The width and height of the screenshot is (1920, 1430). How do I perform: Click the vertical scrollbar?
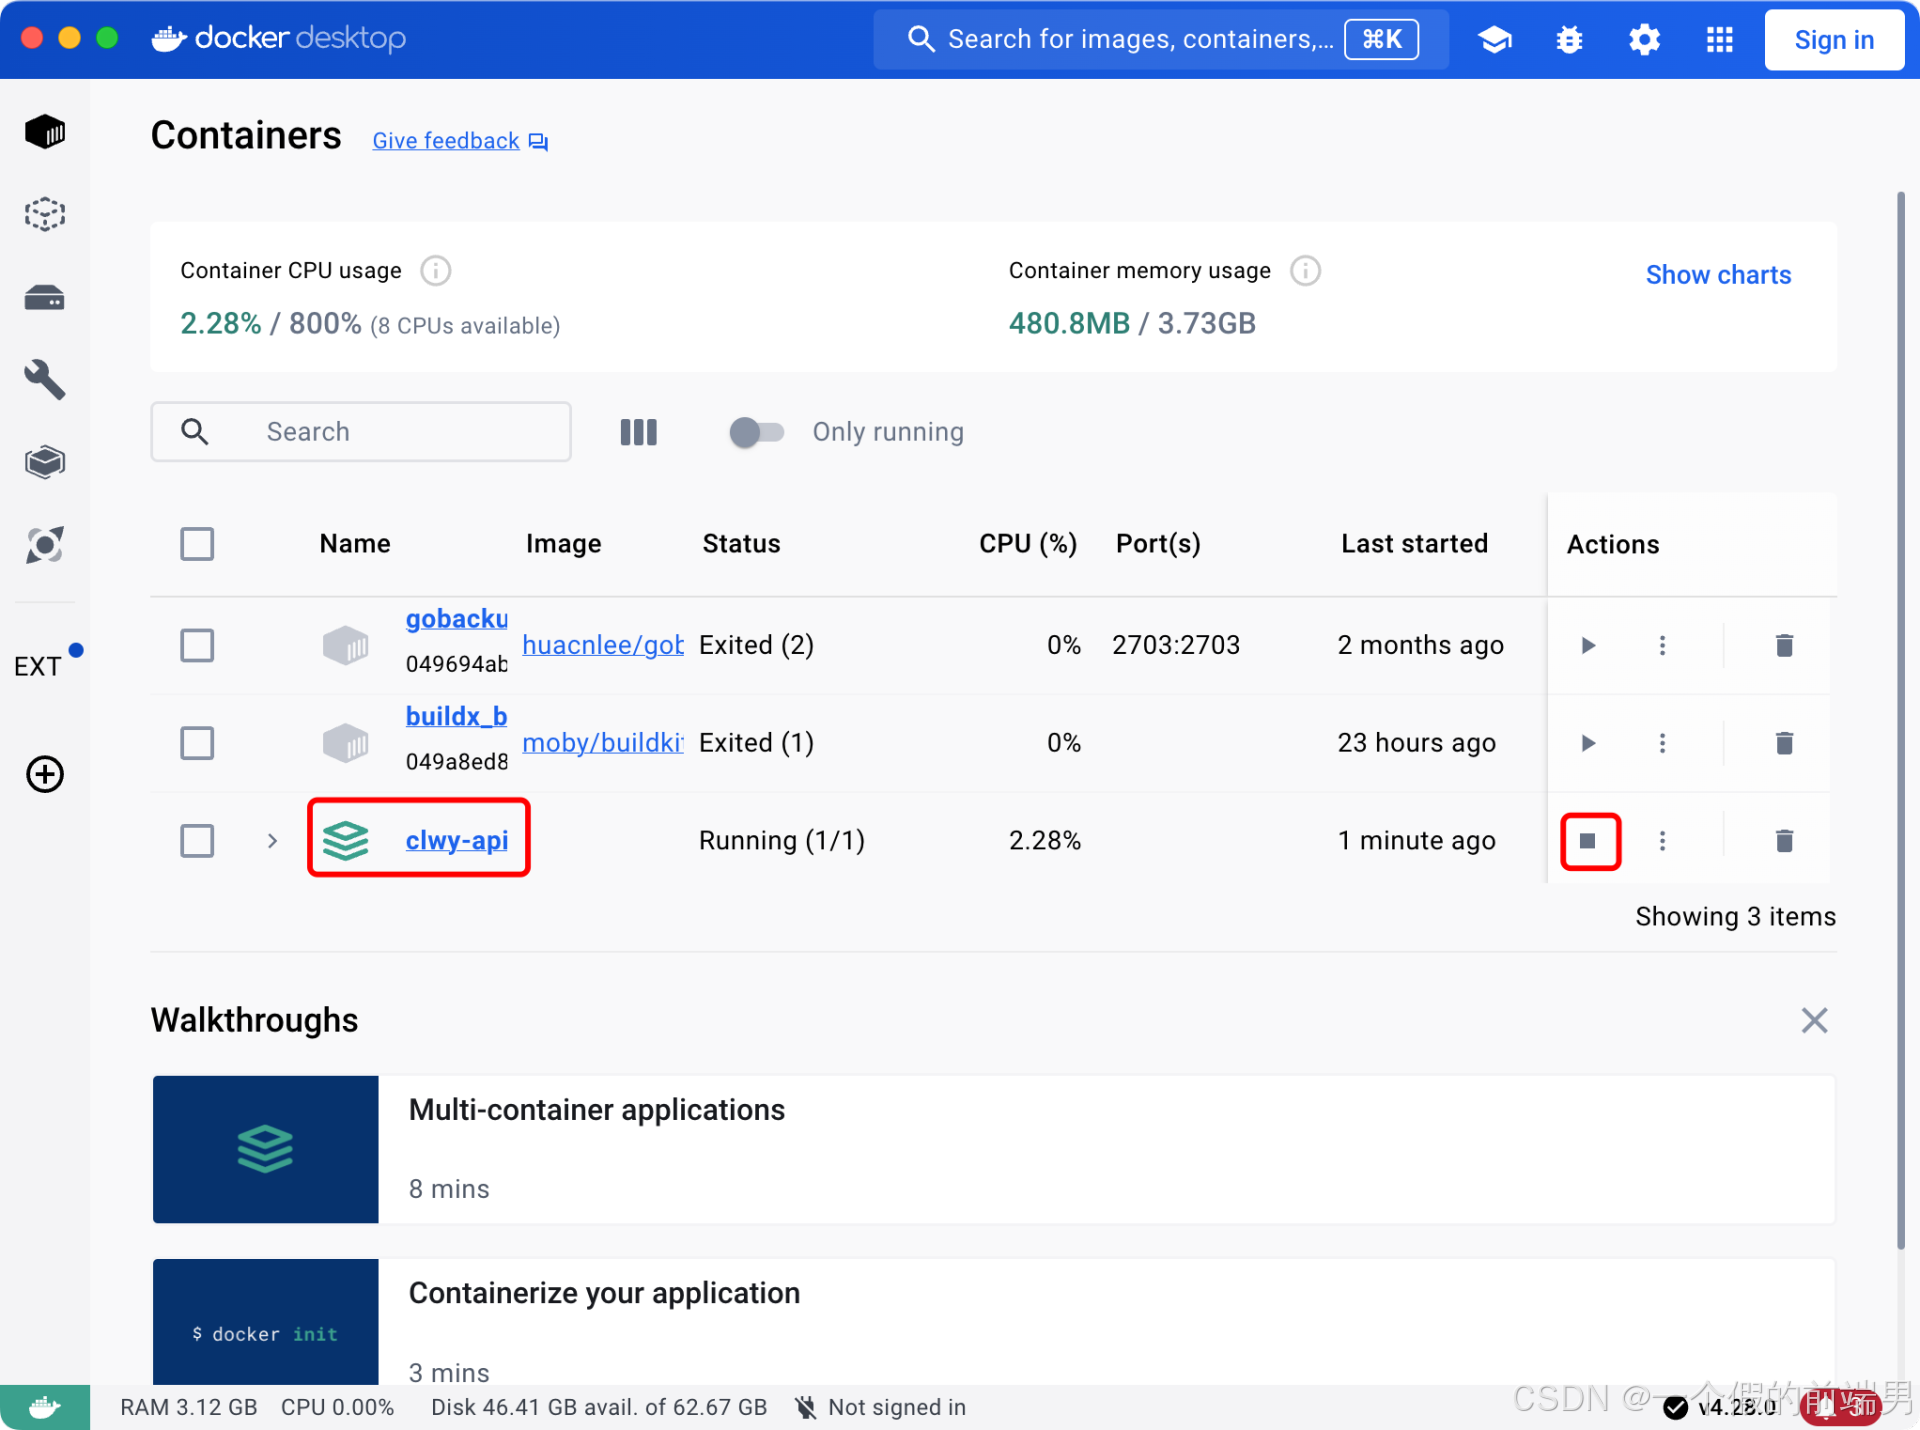(x=1901, y=720)
